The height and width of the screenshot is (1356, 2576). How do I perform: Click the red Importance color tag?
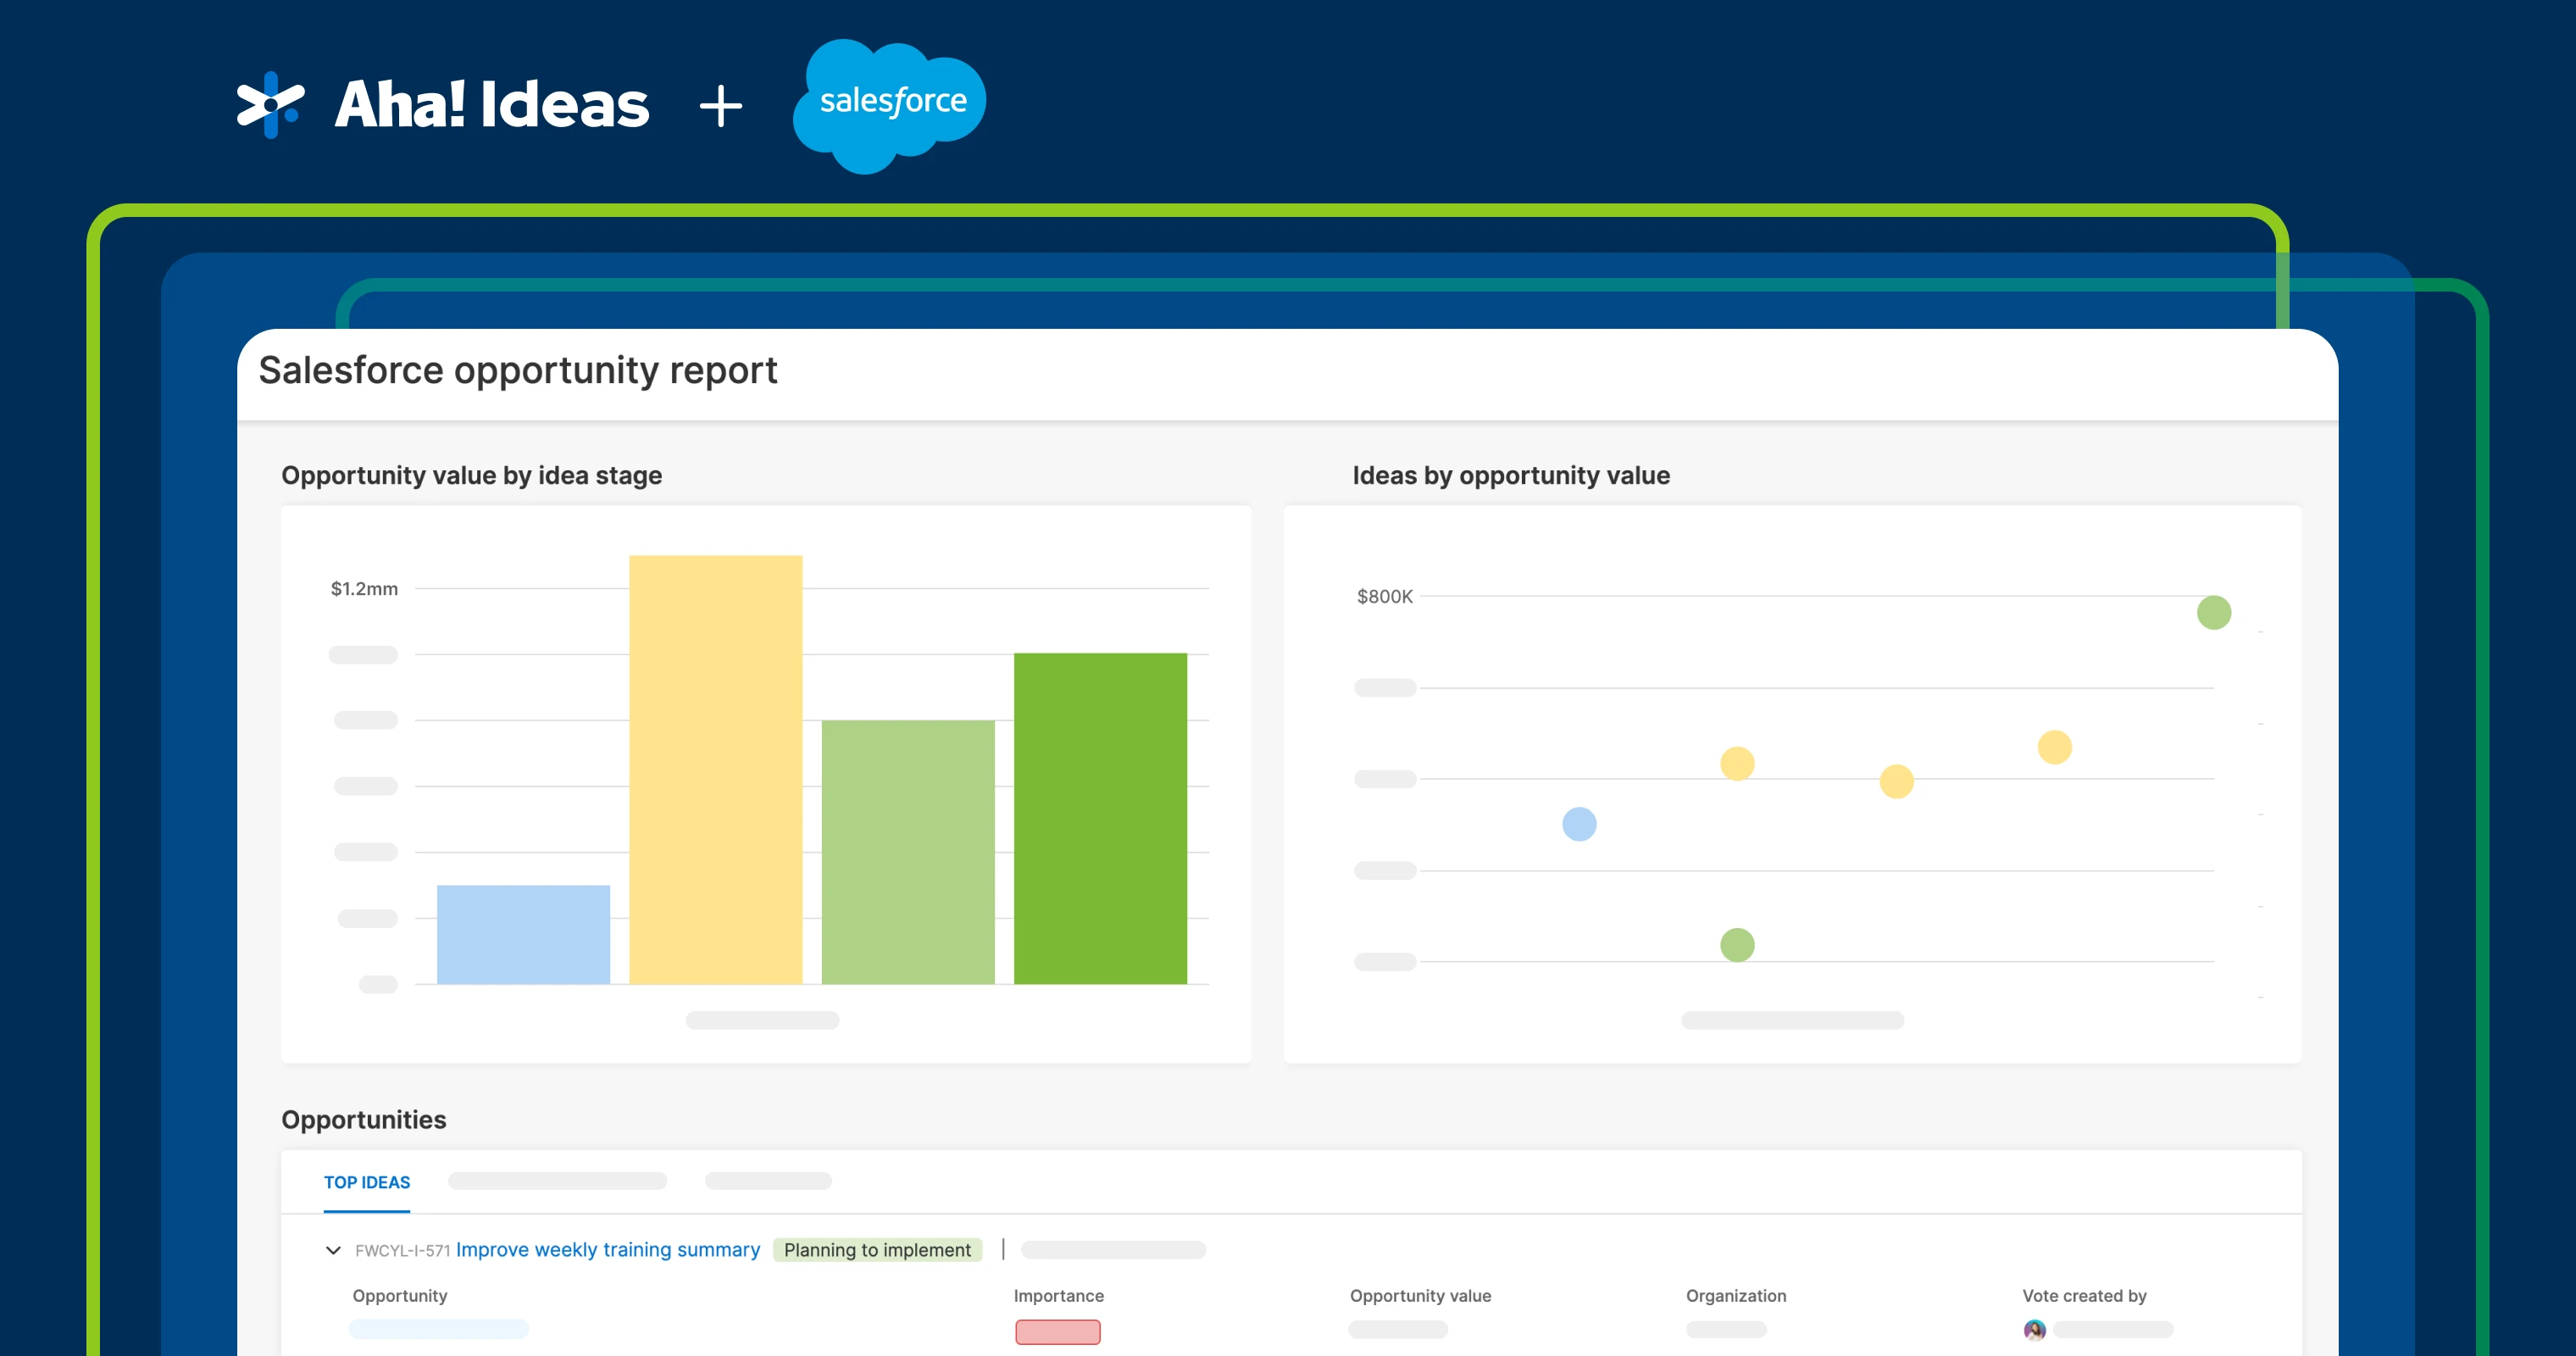(1057, 1331)
